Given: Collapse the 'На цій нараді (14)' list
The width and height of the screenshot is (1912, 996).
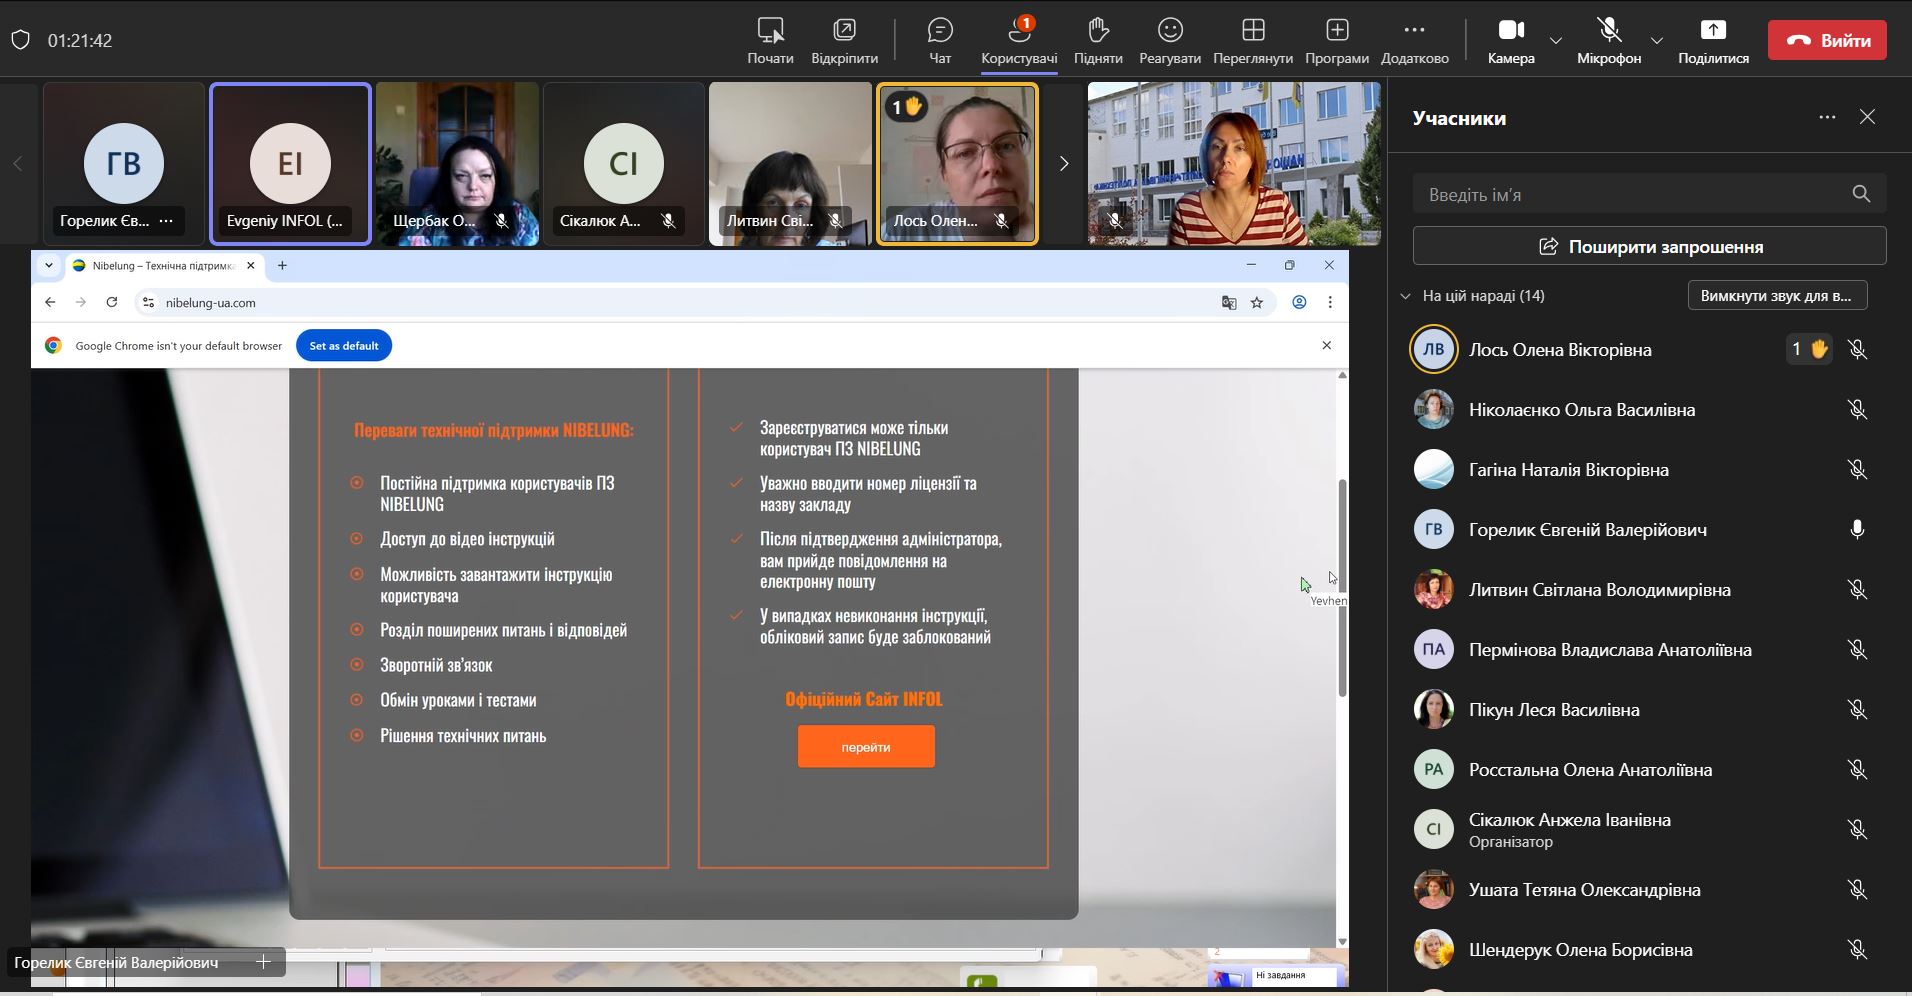Looking at the screenshot, I should (x=1406, y=296).
